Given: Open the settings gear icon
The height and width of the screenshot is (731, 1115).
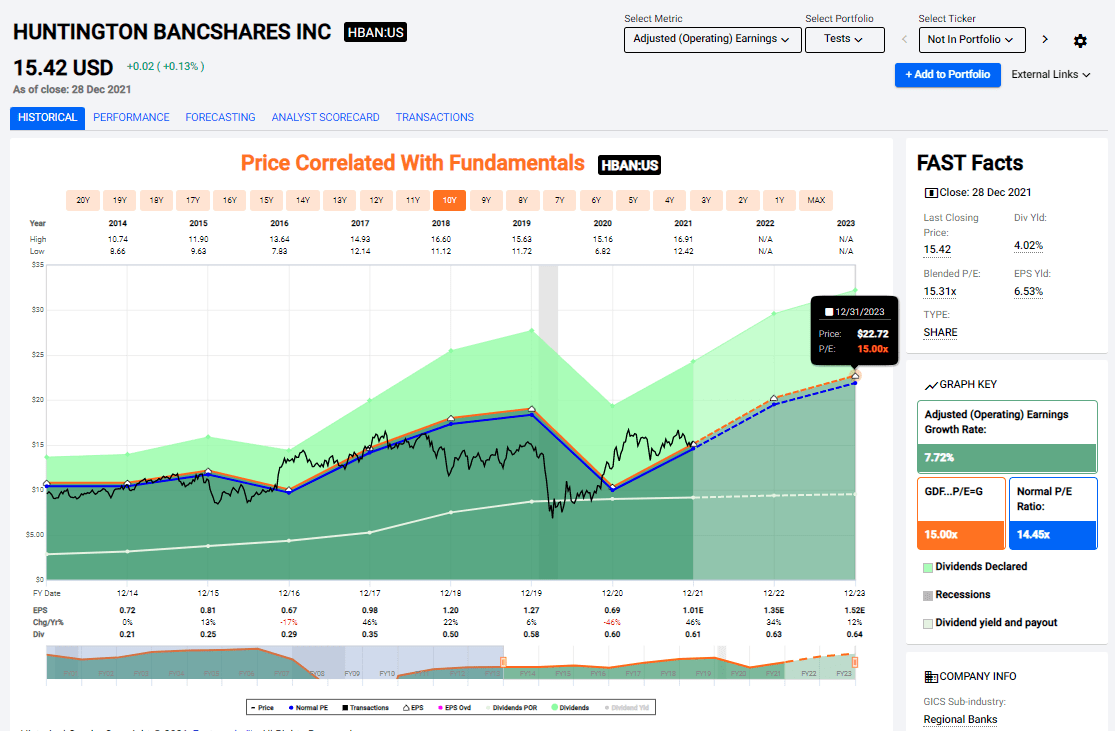Looking at the screenshot, I should pos(1079,41).
